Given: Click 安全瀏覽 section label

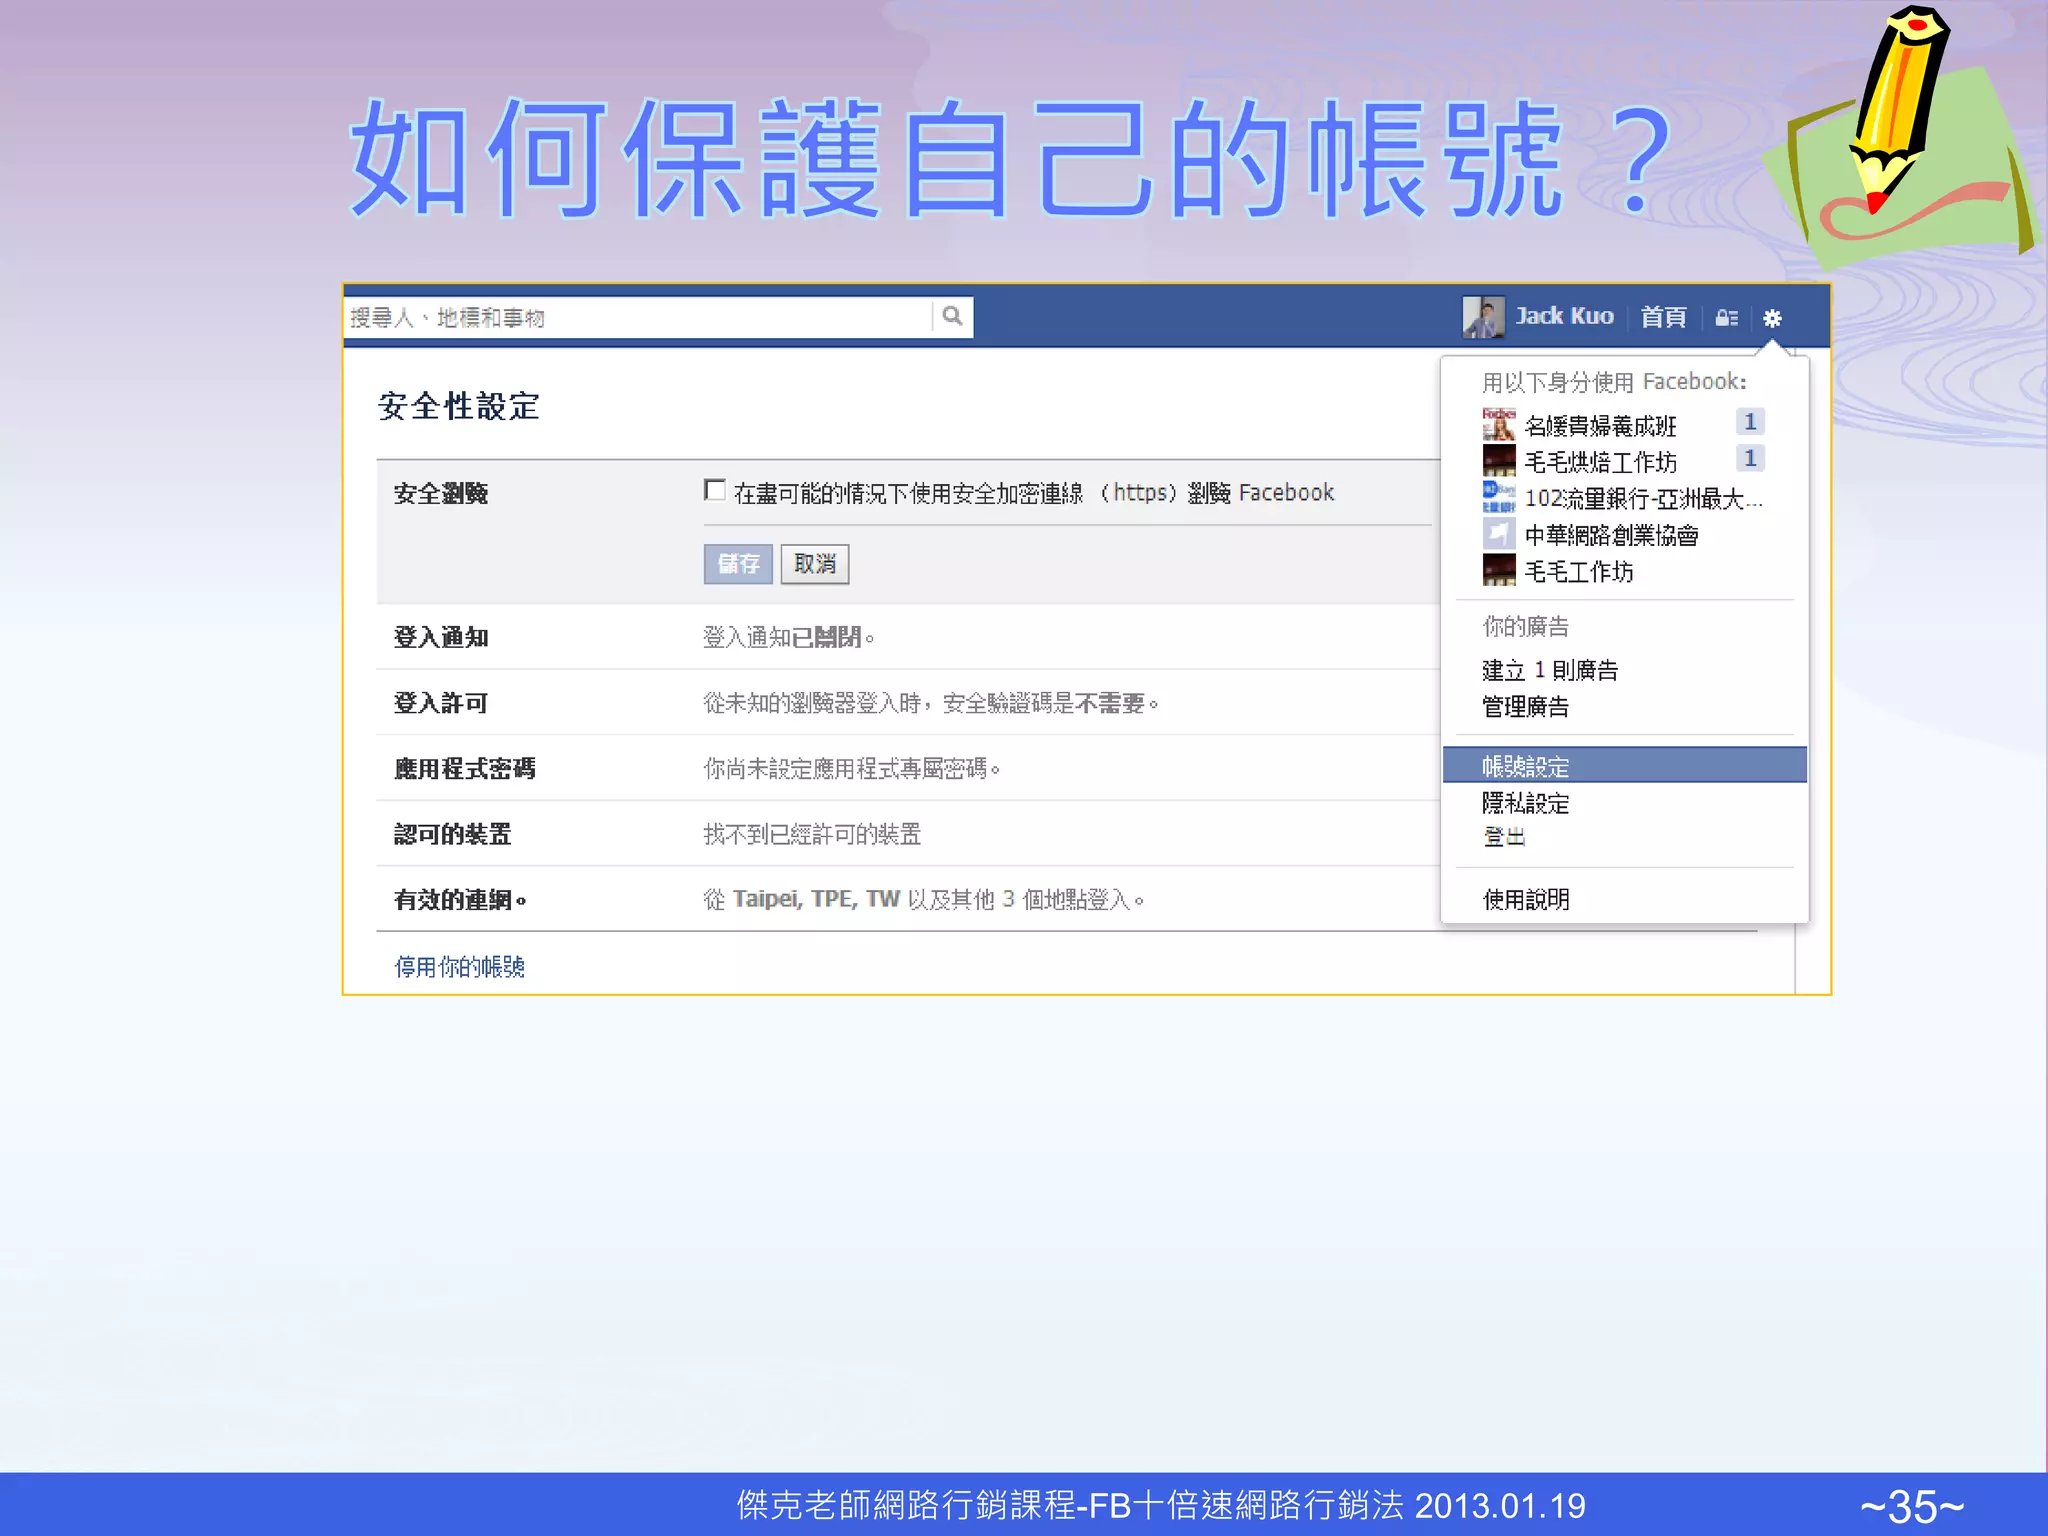Looking at the screenshot, I should [440, 493].
